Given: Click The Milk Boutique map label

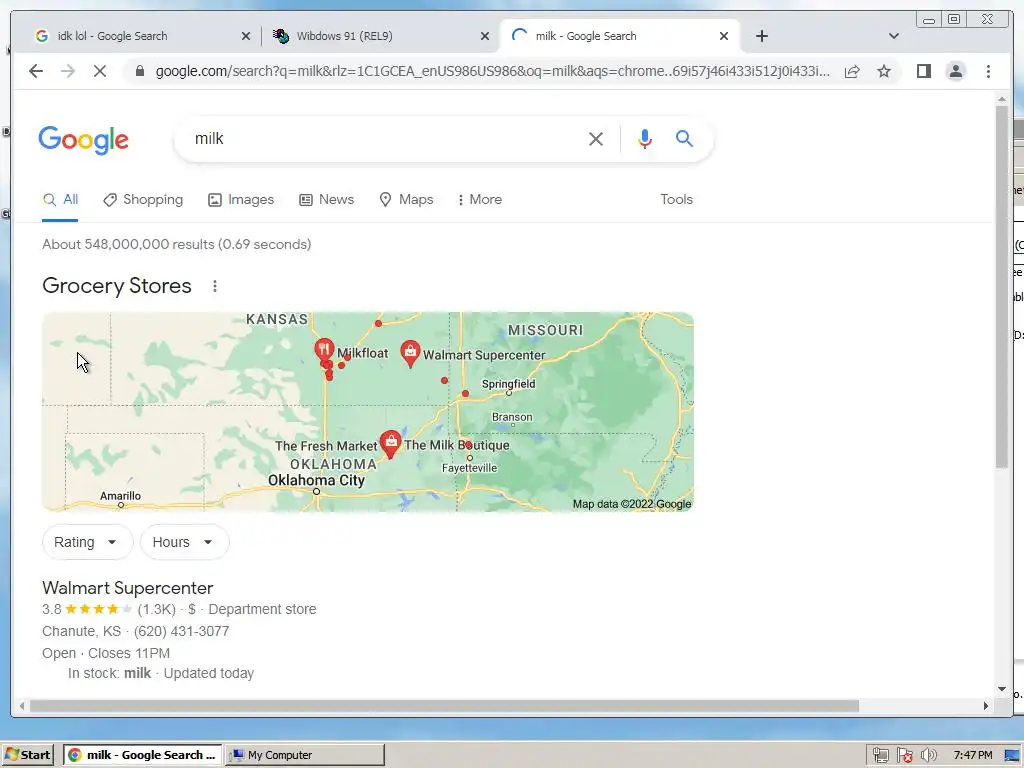Looking at the screenshot, I should click(456, 445).
